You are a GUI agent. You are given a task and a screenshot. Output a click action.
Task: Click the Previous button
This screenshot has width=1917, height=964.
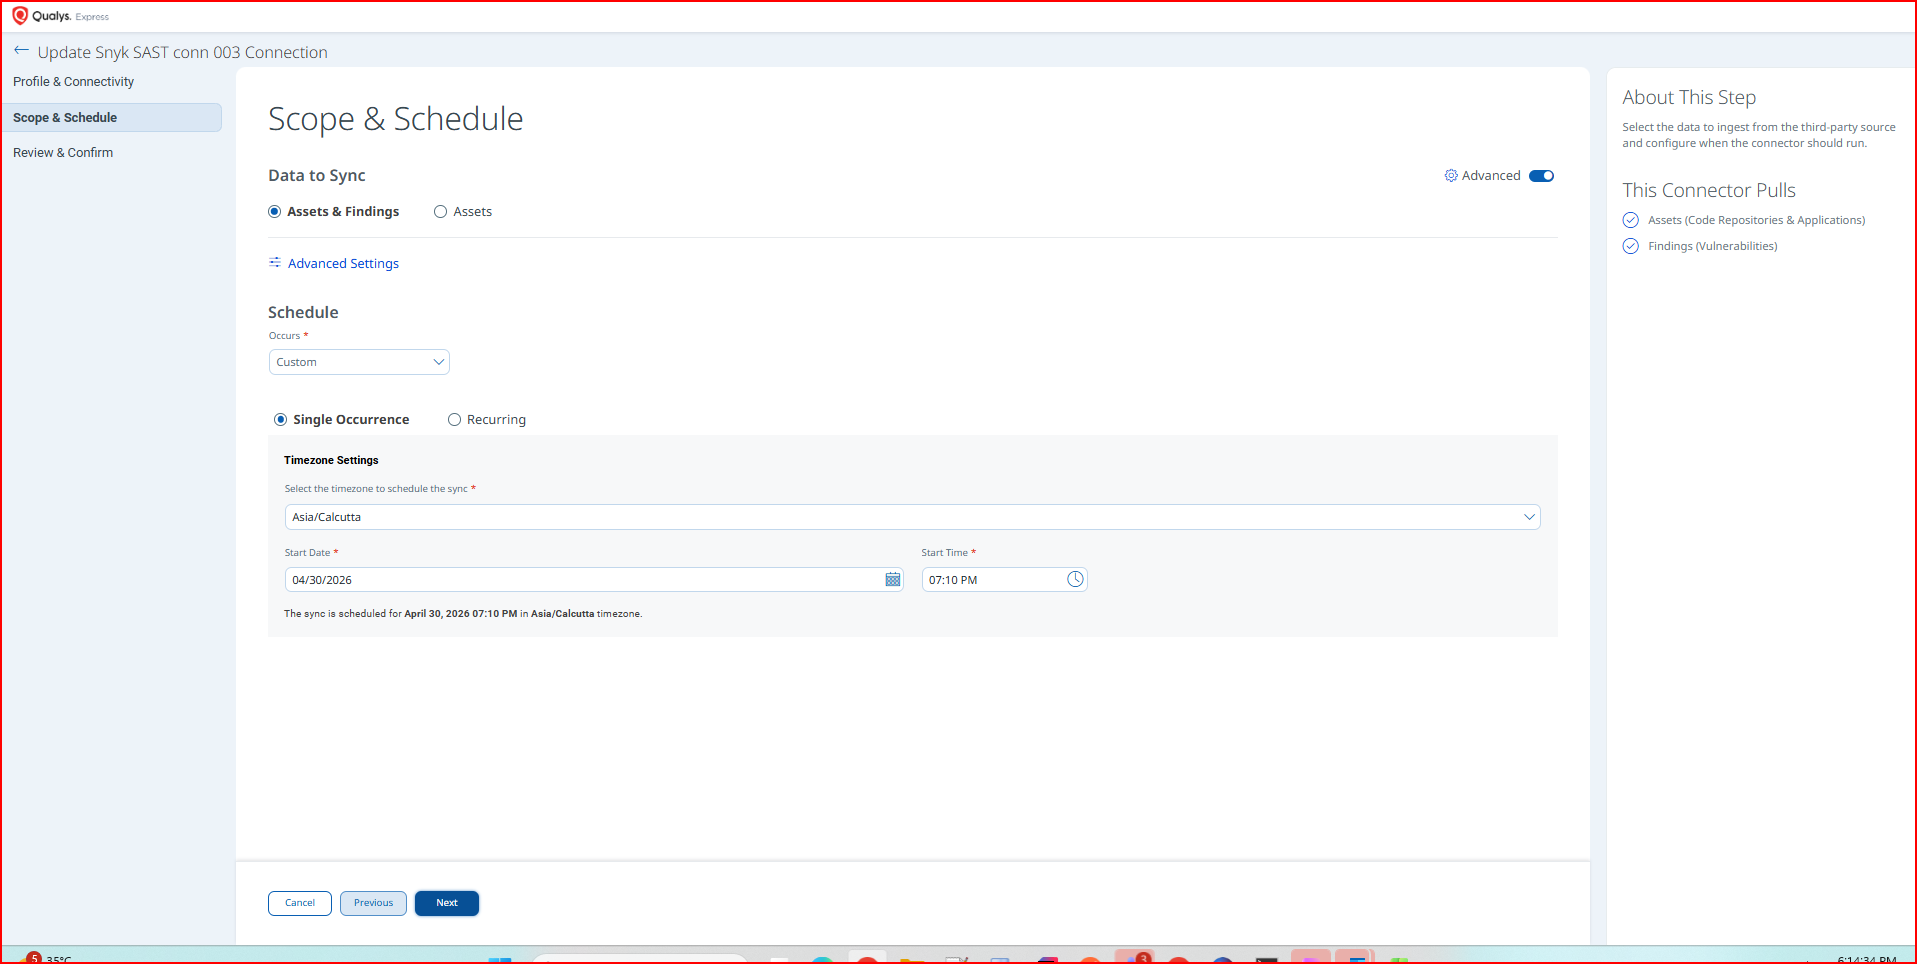point(373,903)
